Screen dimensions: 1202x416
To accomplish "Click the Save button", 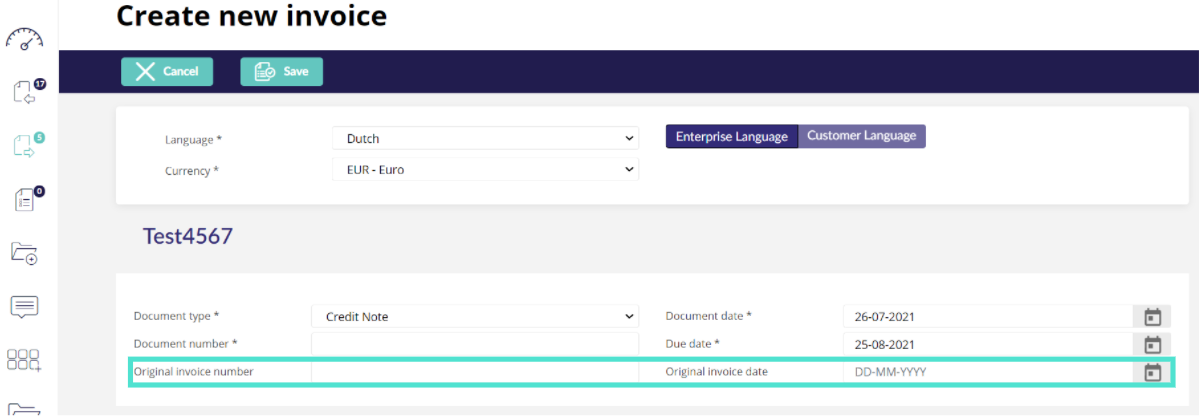I will [x=282, y=71].
